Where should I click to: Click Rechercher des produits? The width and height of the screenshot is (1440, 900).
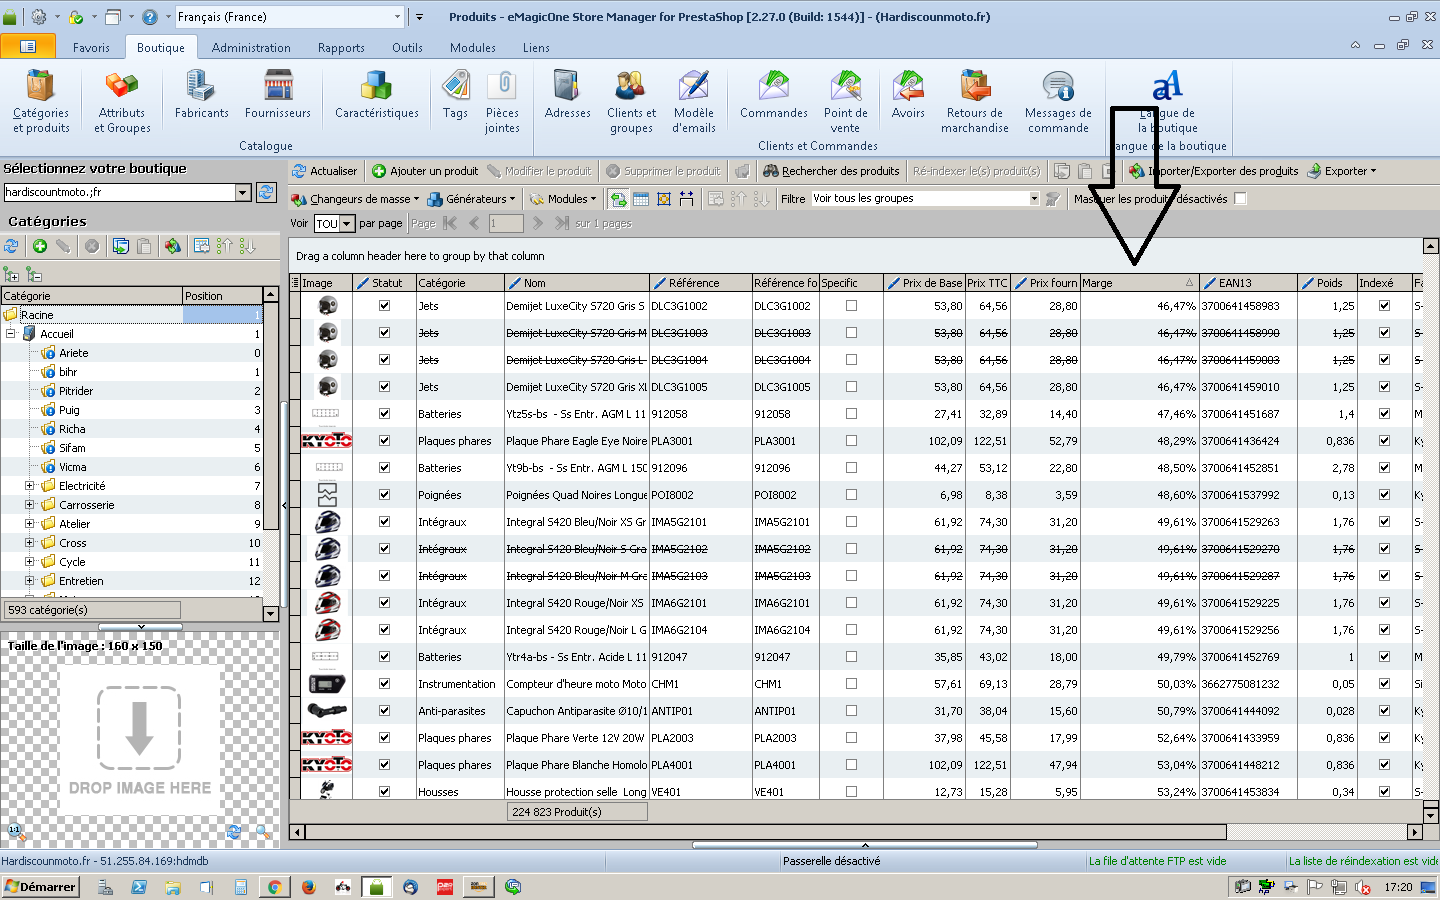831,171
